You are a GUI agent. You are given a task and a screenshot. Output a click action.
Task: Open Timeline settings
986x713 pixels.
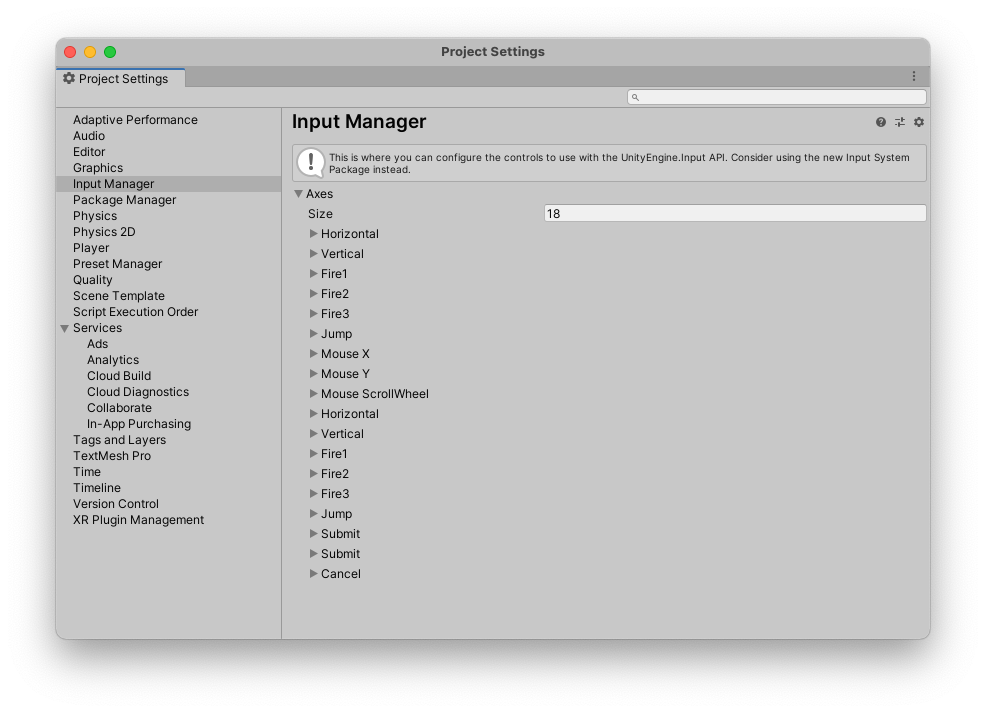(97, 488)
